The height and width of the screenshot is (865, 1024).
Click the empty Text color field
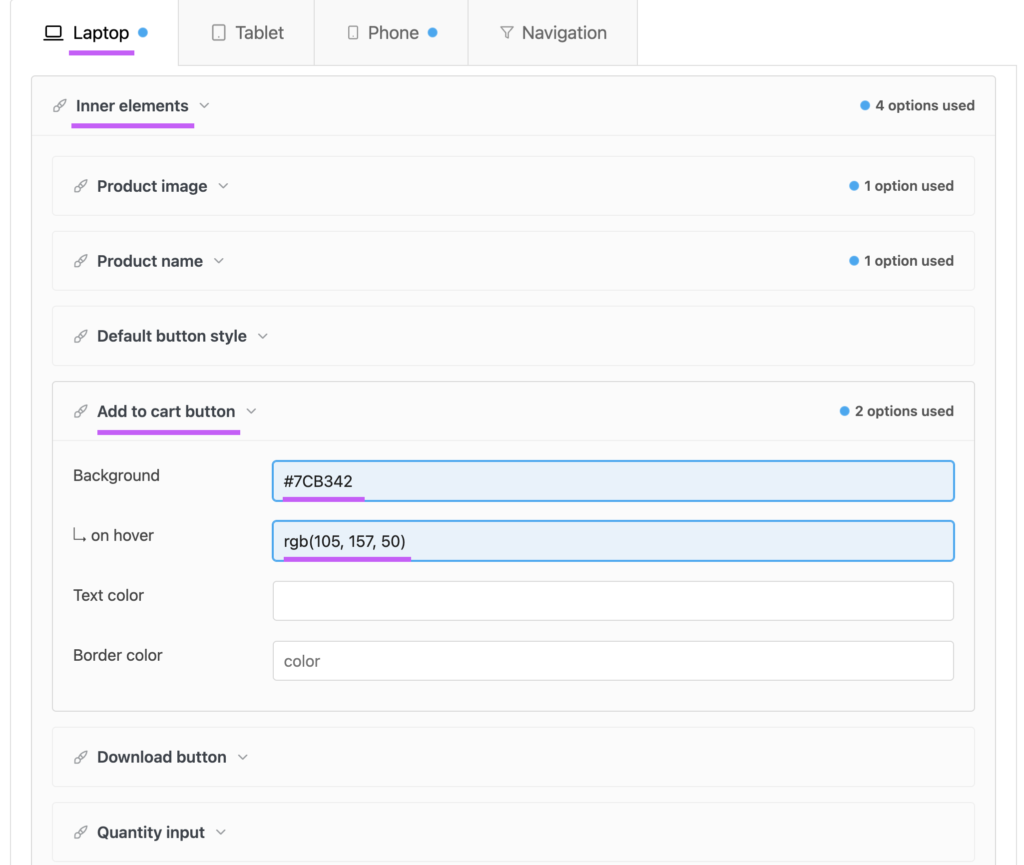(x=613, y=601)
